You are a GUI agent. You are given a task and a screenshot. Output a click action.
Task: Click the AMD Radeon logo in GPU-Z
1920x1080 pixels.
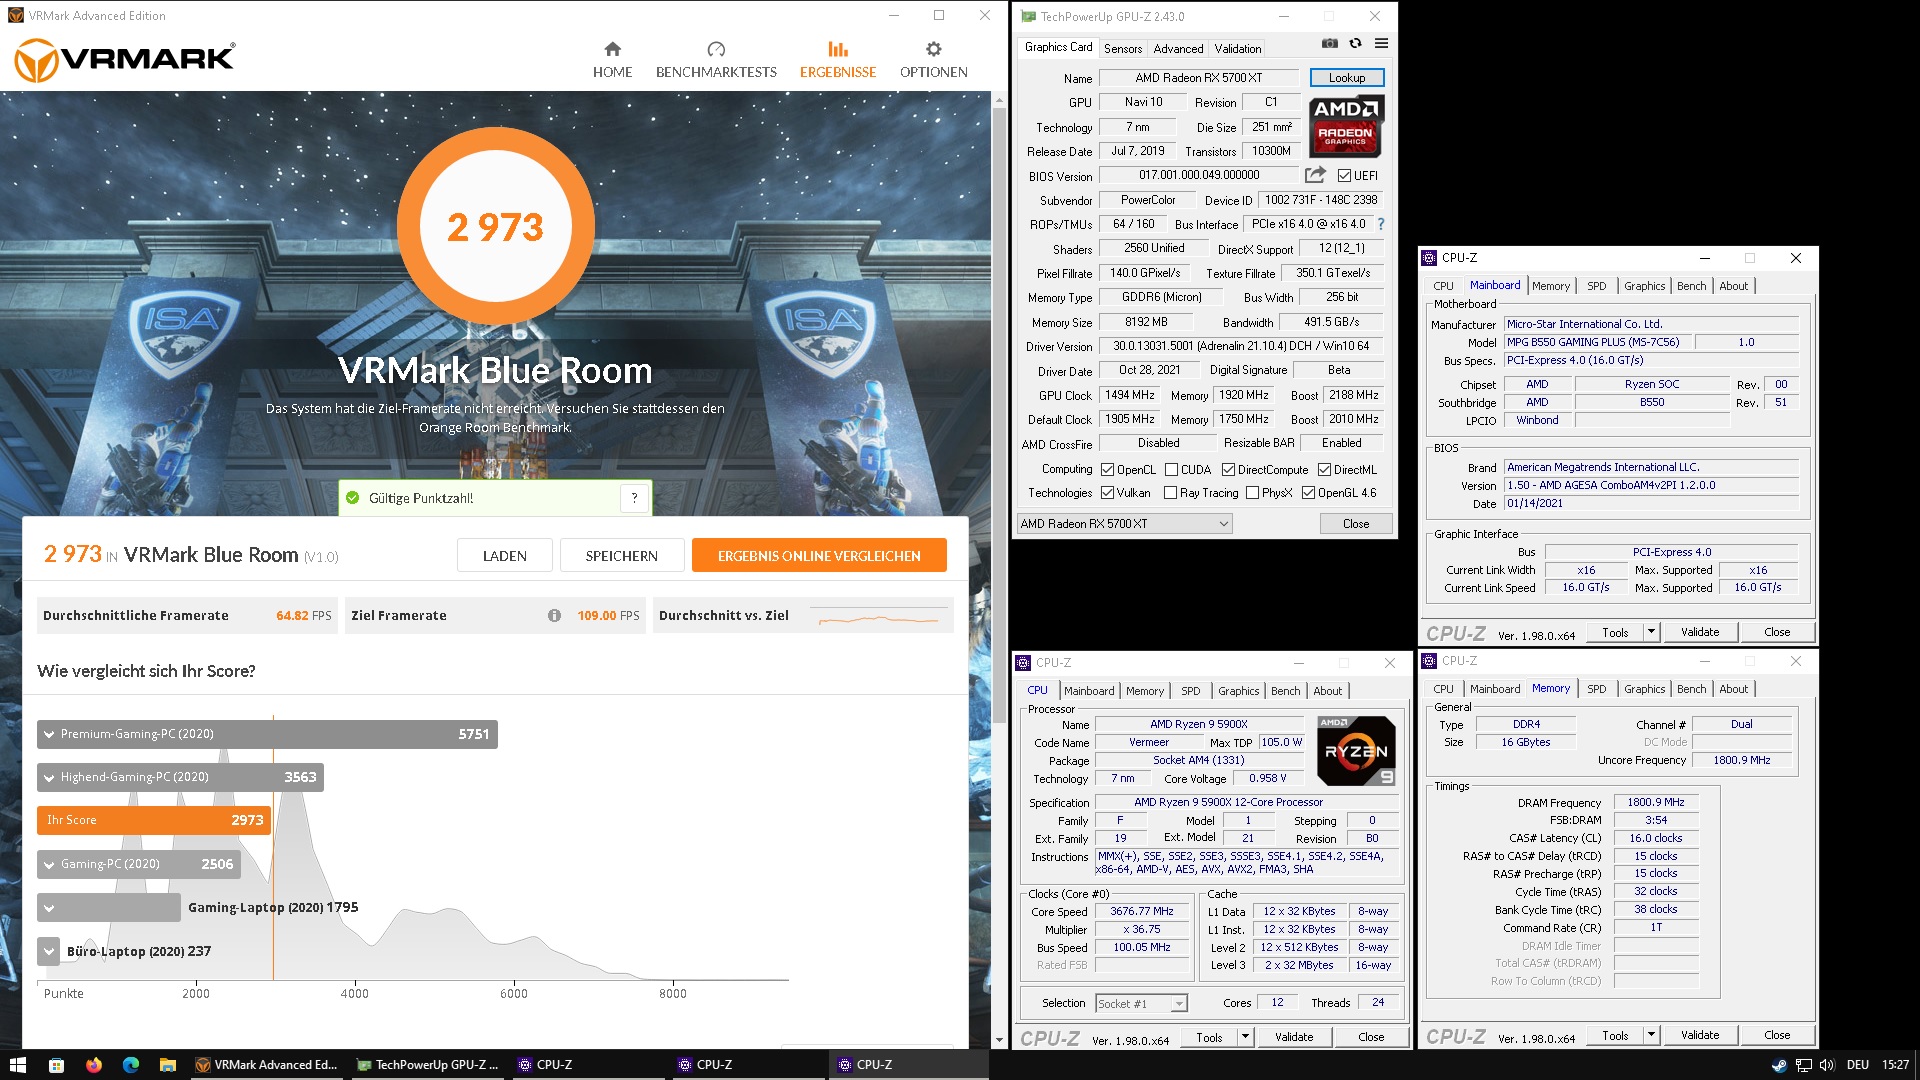coord(1346,127)
